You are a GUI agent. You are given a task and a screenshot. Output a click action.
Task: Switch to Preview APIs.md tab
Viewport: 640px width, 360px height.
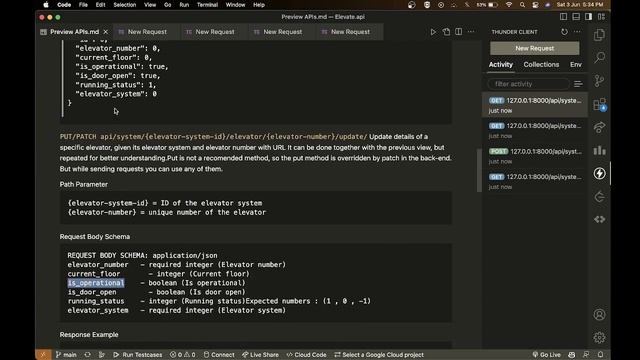tap(74, 32)
